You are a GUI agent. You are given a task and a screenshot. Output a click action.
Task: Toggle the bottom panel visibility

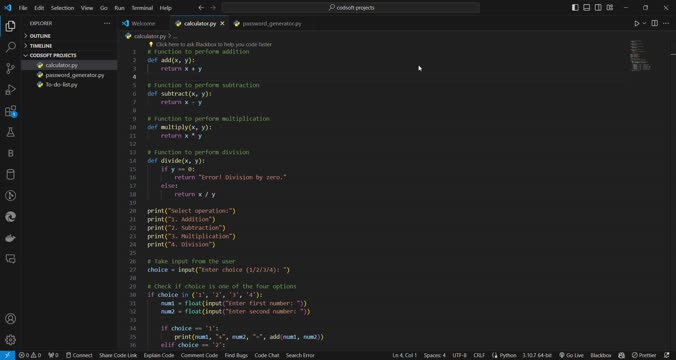[587, 8]
